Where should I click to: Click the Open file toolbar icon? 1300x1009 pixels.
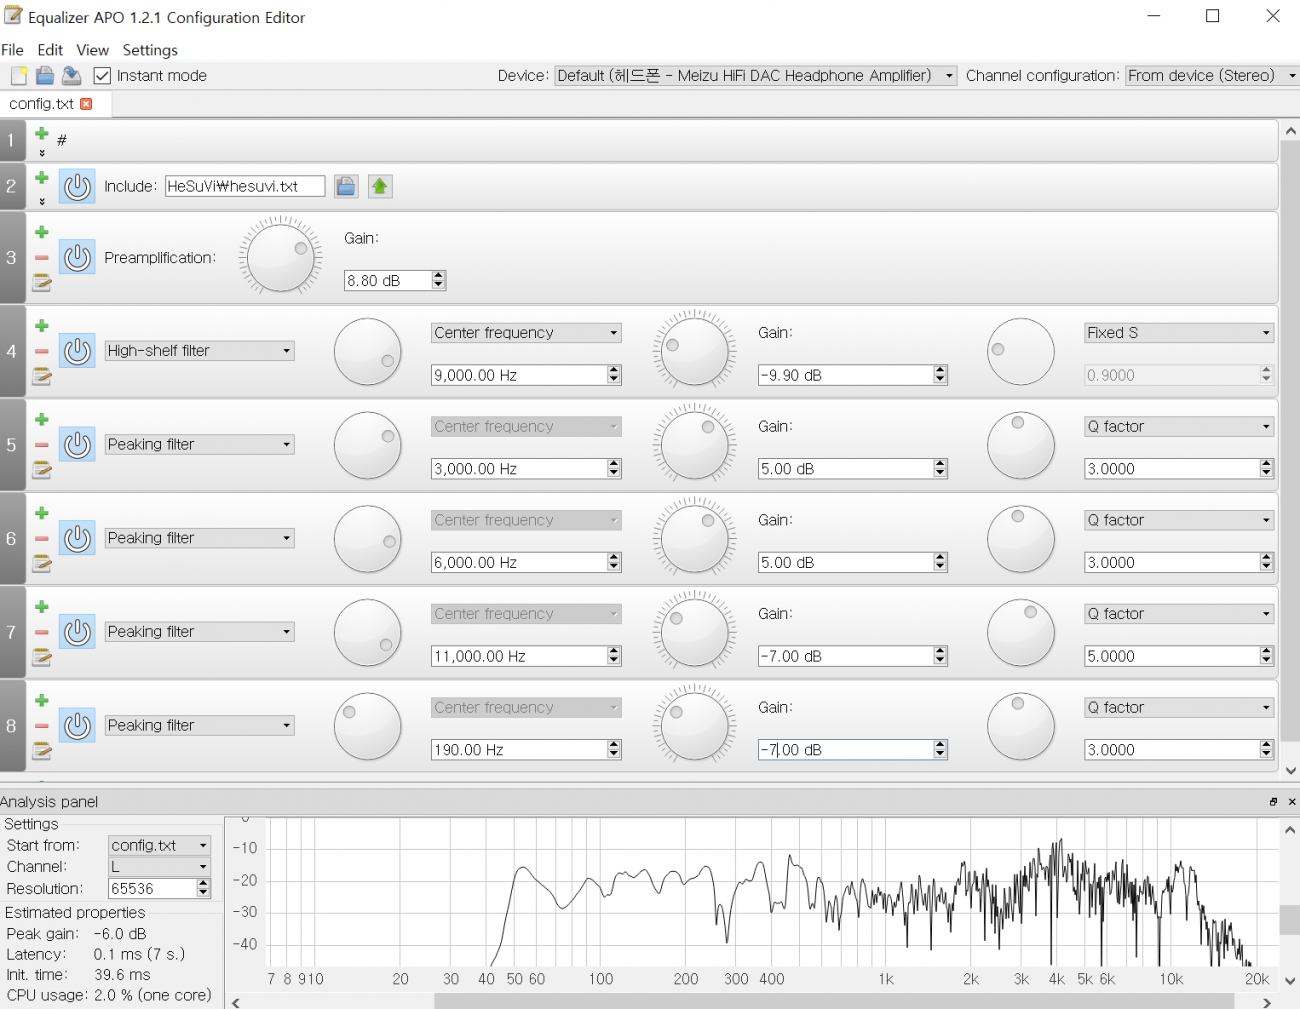click(45, 76)
